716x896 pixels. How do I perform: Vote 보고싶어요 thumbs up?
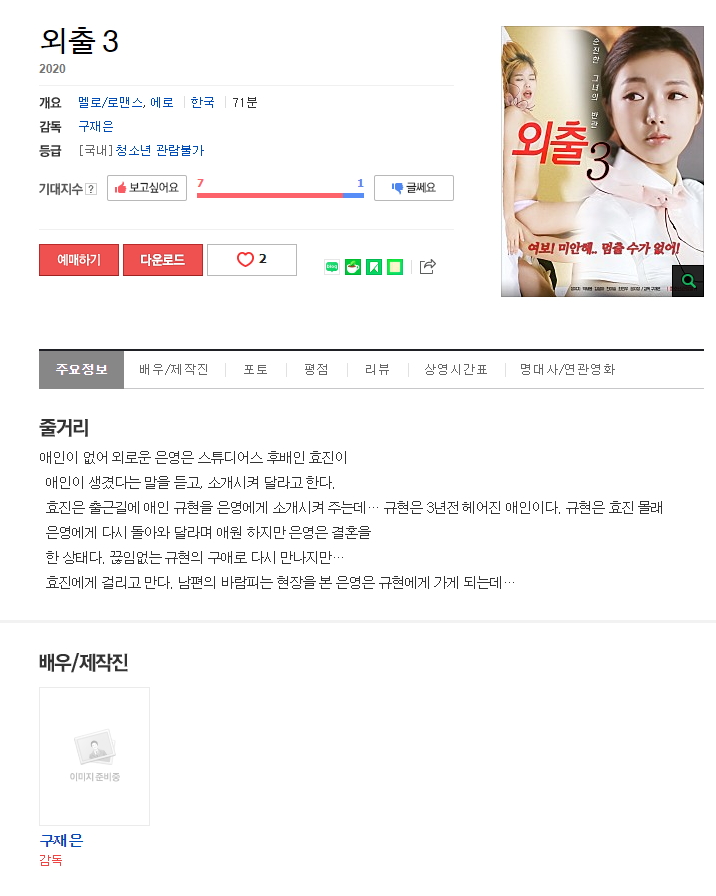[x=147, y=188]
